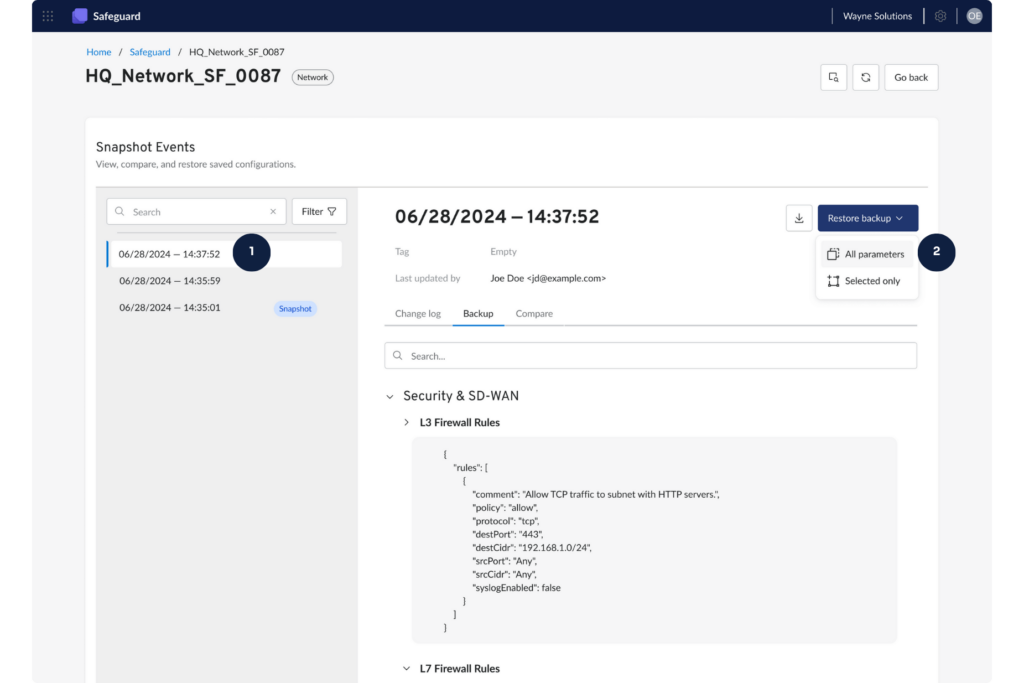Click the Safeguard logo icon
This screenshot has height=683, width=1024.
(x=79, y=15)
